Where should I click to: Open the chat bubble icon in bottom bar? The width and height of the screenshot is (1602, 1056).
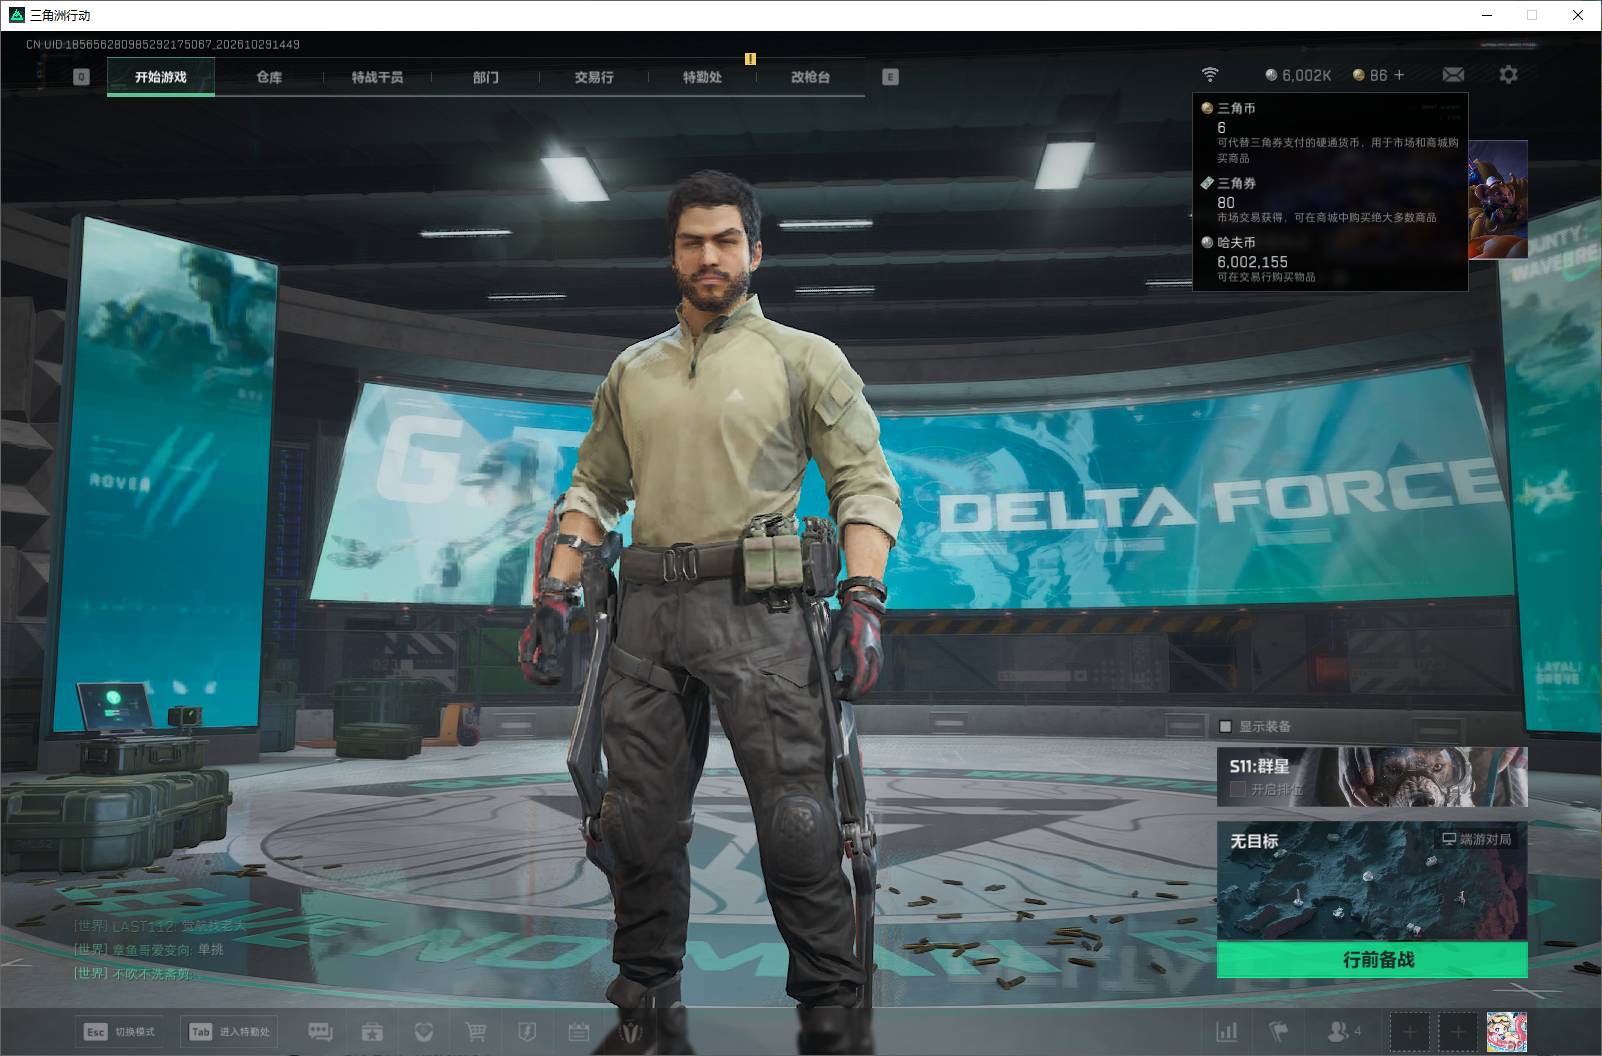pyautogui.click(x=320, y=1031)
